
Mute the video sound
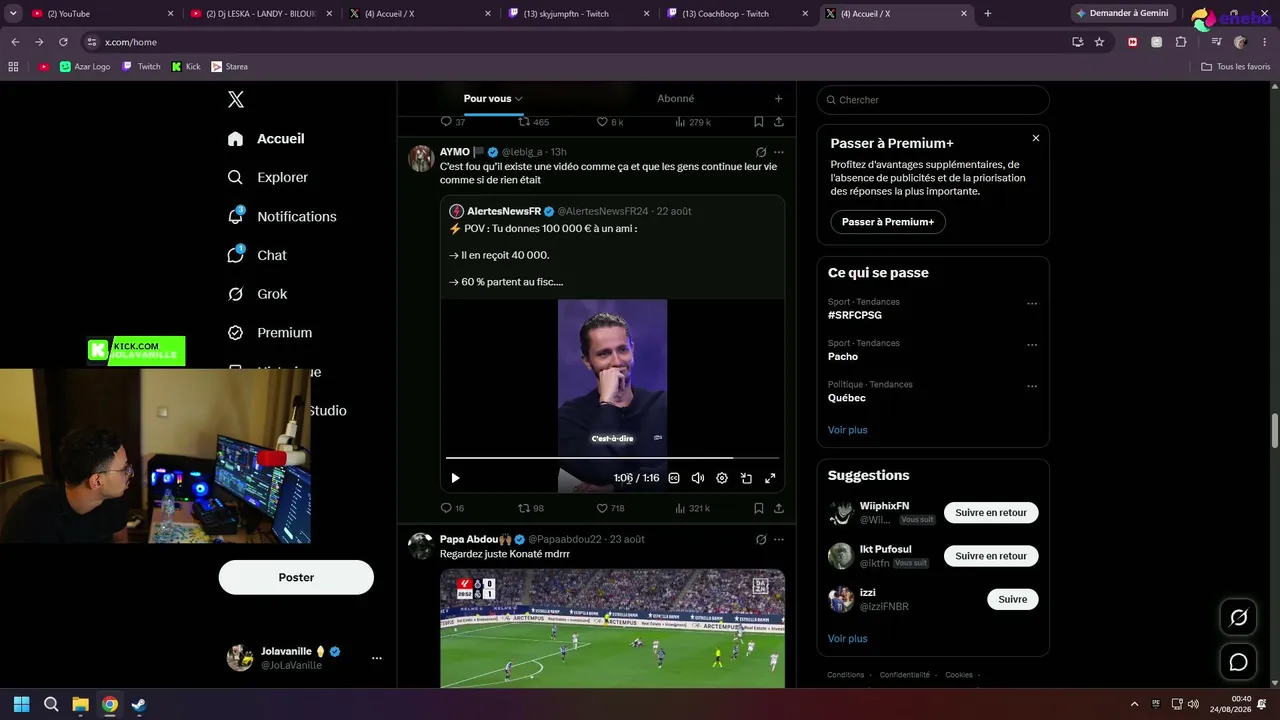pos(698,478)
